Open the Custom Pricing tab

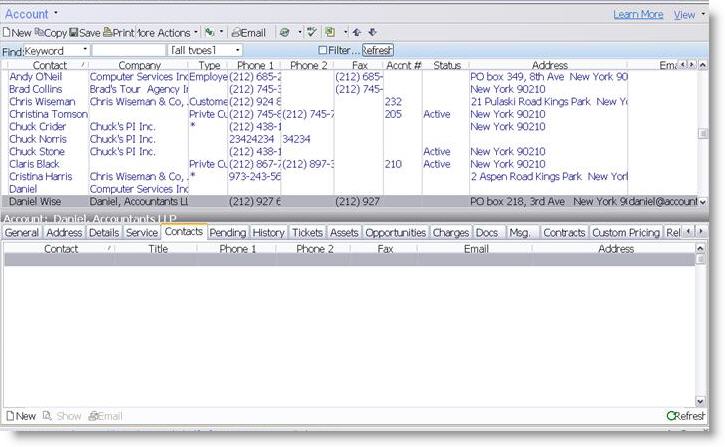pos(625,232)
